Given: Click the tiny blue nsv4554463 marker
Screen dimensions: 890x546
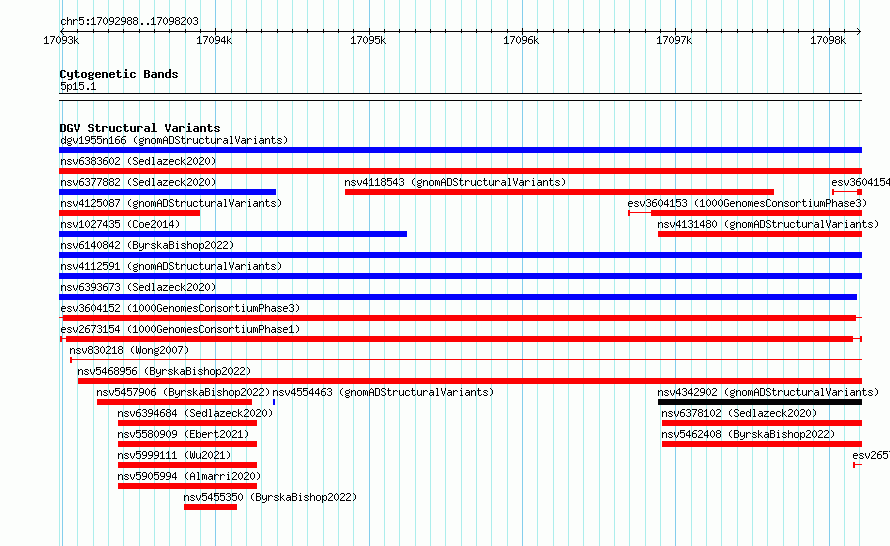Looking at the screenshot, I should tap(274, 402).
